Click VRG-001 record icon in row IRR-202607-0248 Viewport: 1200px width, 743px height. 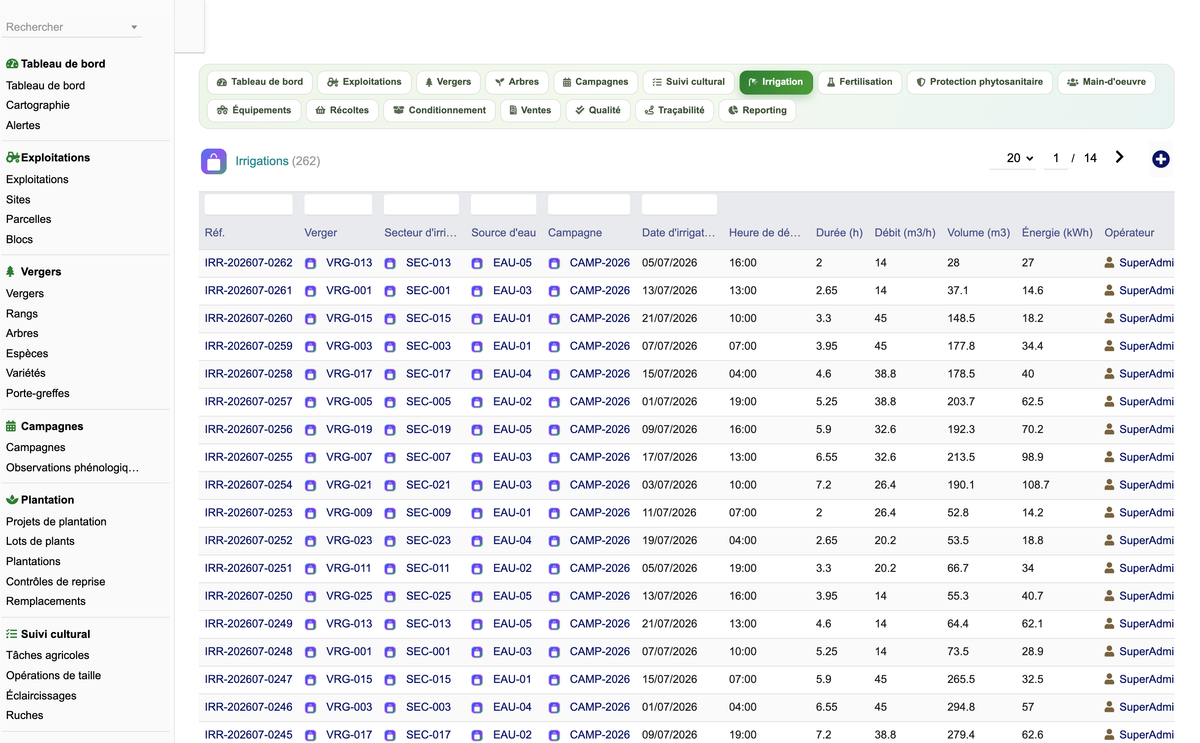(311, 652)
